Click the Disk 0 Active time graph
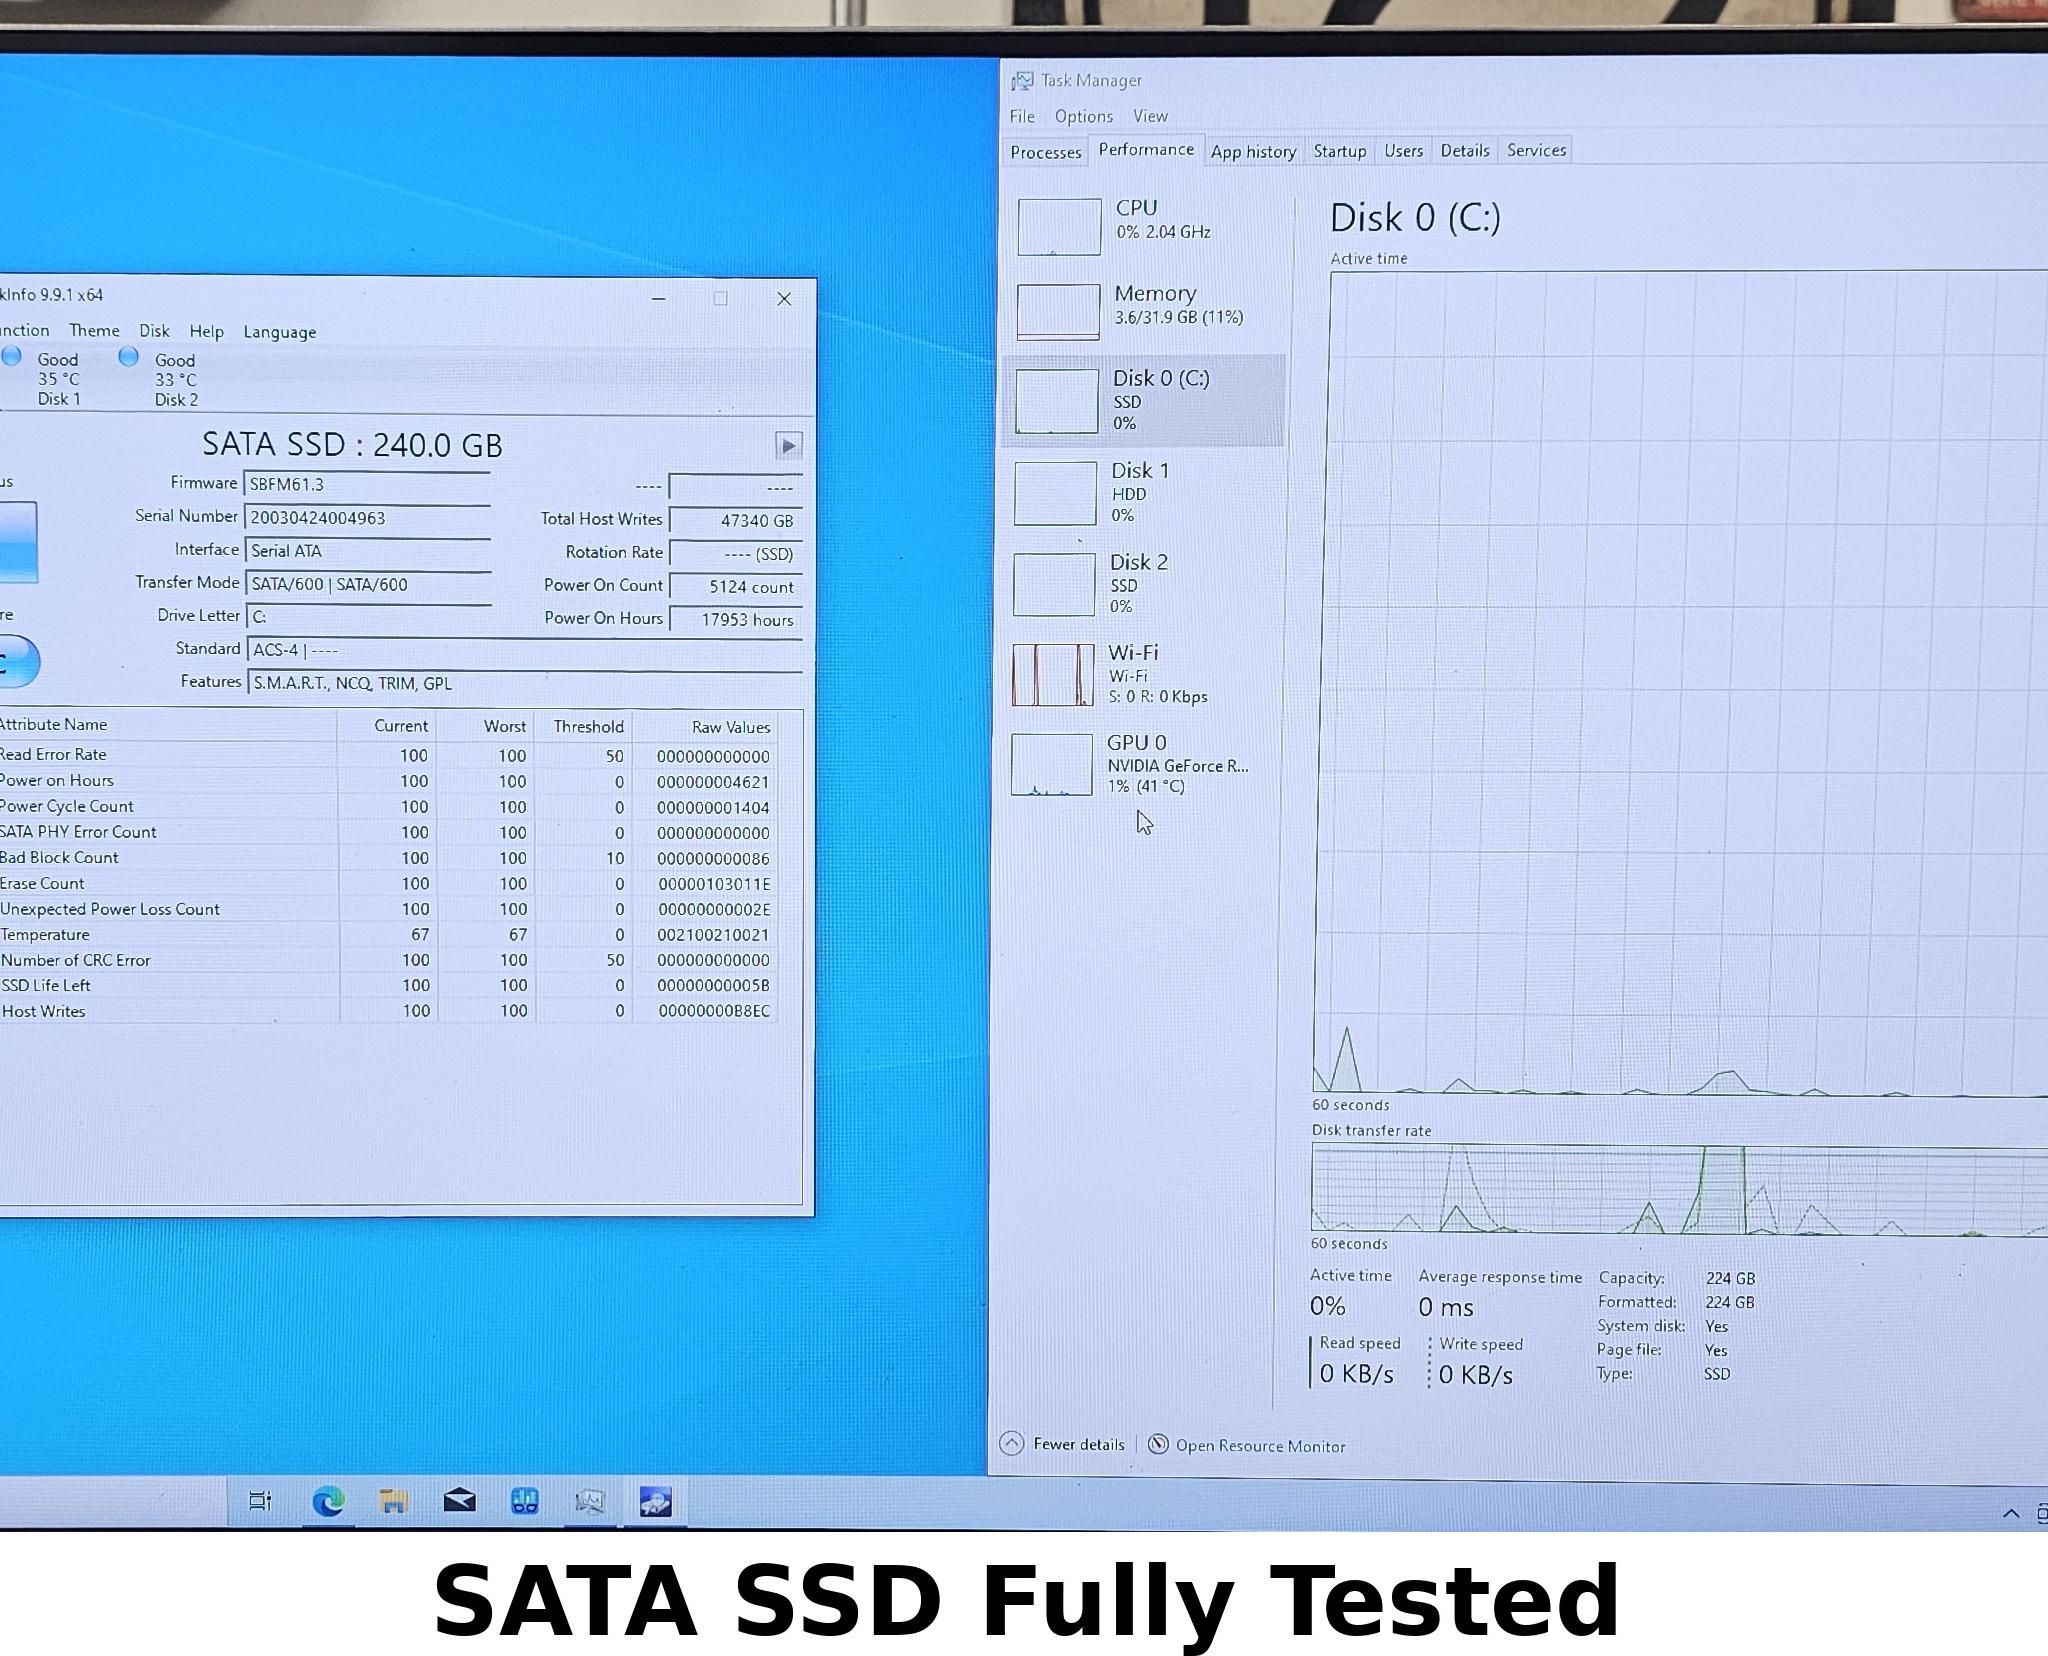Viewport: 2048px width, 1656px height. (1680, 683)
